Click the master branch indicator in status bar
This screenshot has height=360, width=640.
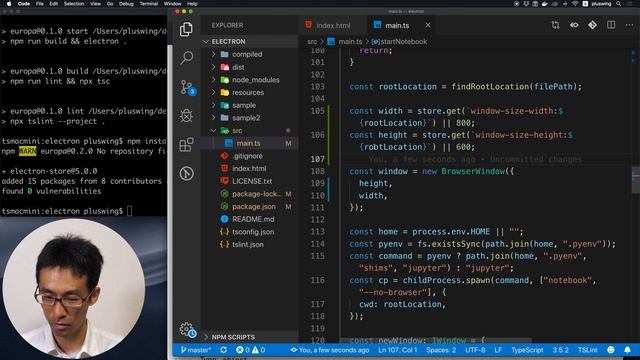tap(196, 350)
